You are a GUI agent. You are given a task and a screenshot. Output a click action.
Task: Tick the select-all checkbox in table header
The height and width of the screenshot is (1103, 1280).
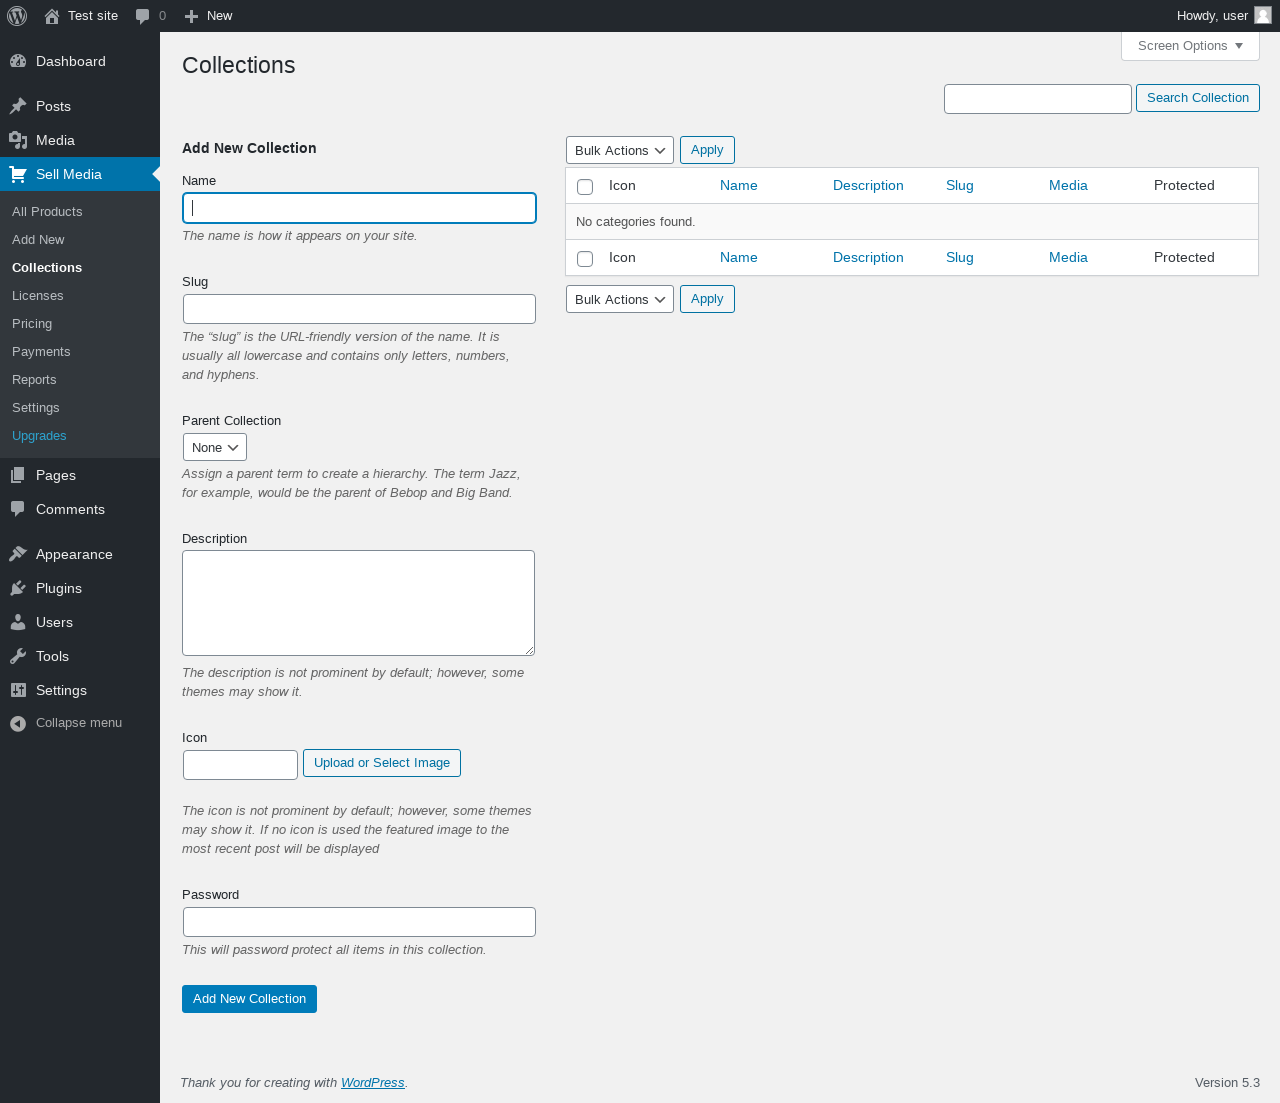(585, 187)
